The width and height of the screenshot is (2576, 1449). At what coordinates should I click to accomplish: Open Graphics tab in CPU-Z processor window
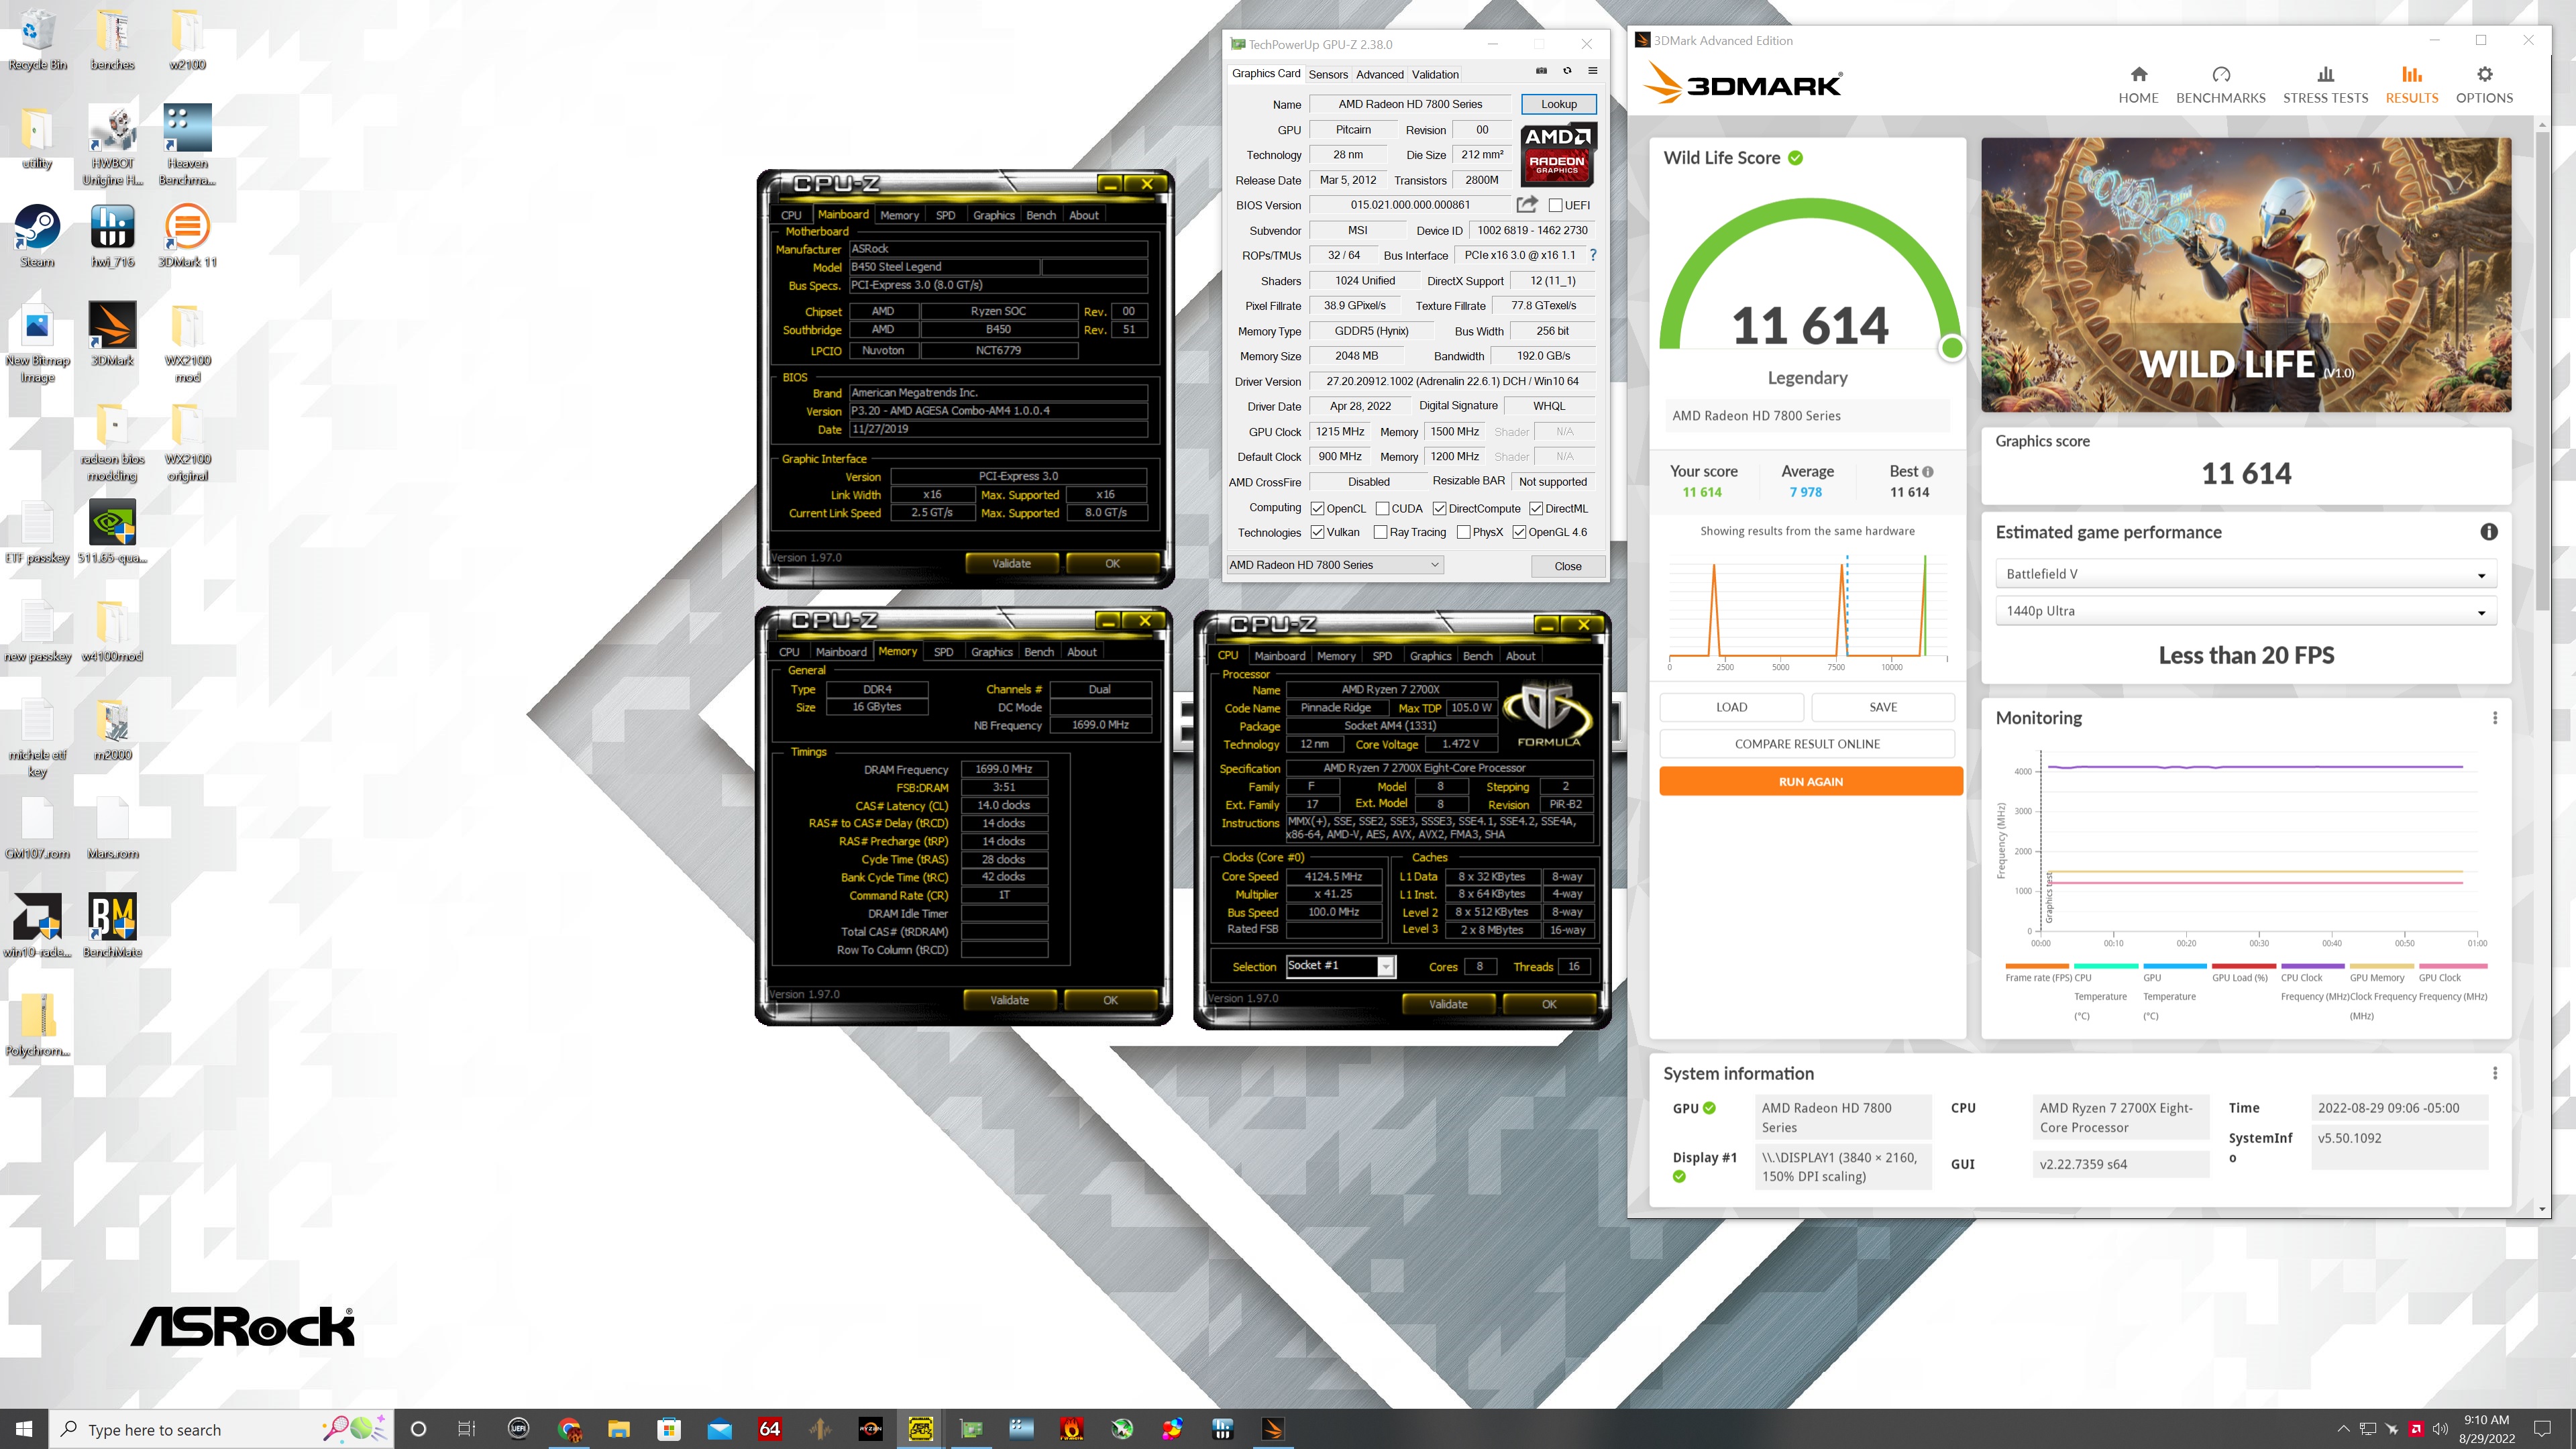(1430, 656)
